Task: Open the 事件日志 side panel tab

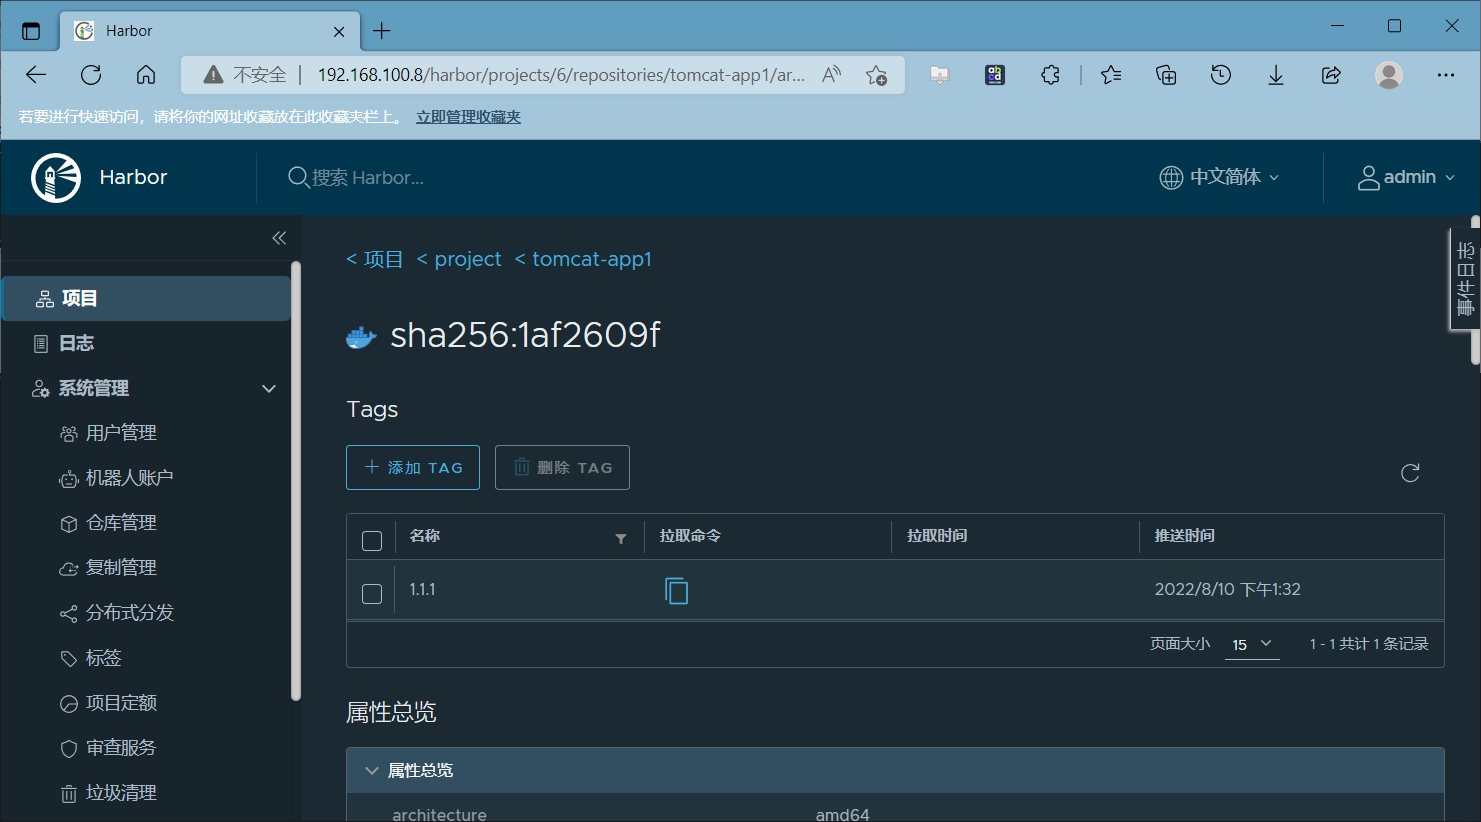Action: coord(1465,279)
